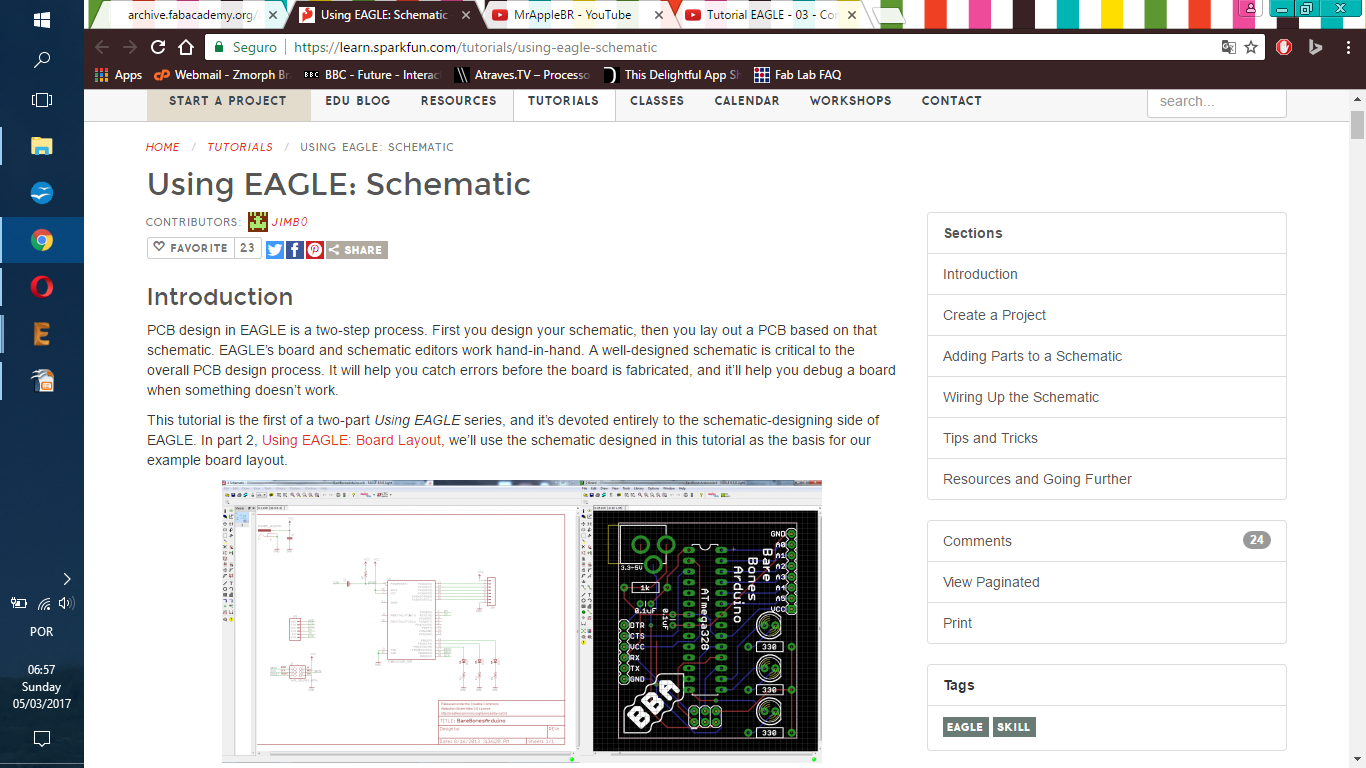Viewport: 1366px width, 768px height.
Task: Open the volume control in the tray
Action: click(67, 603)
